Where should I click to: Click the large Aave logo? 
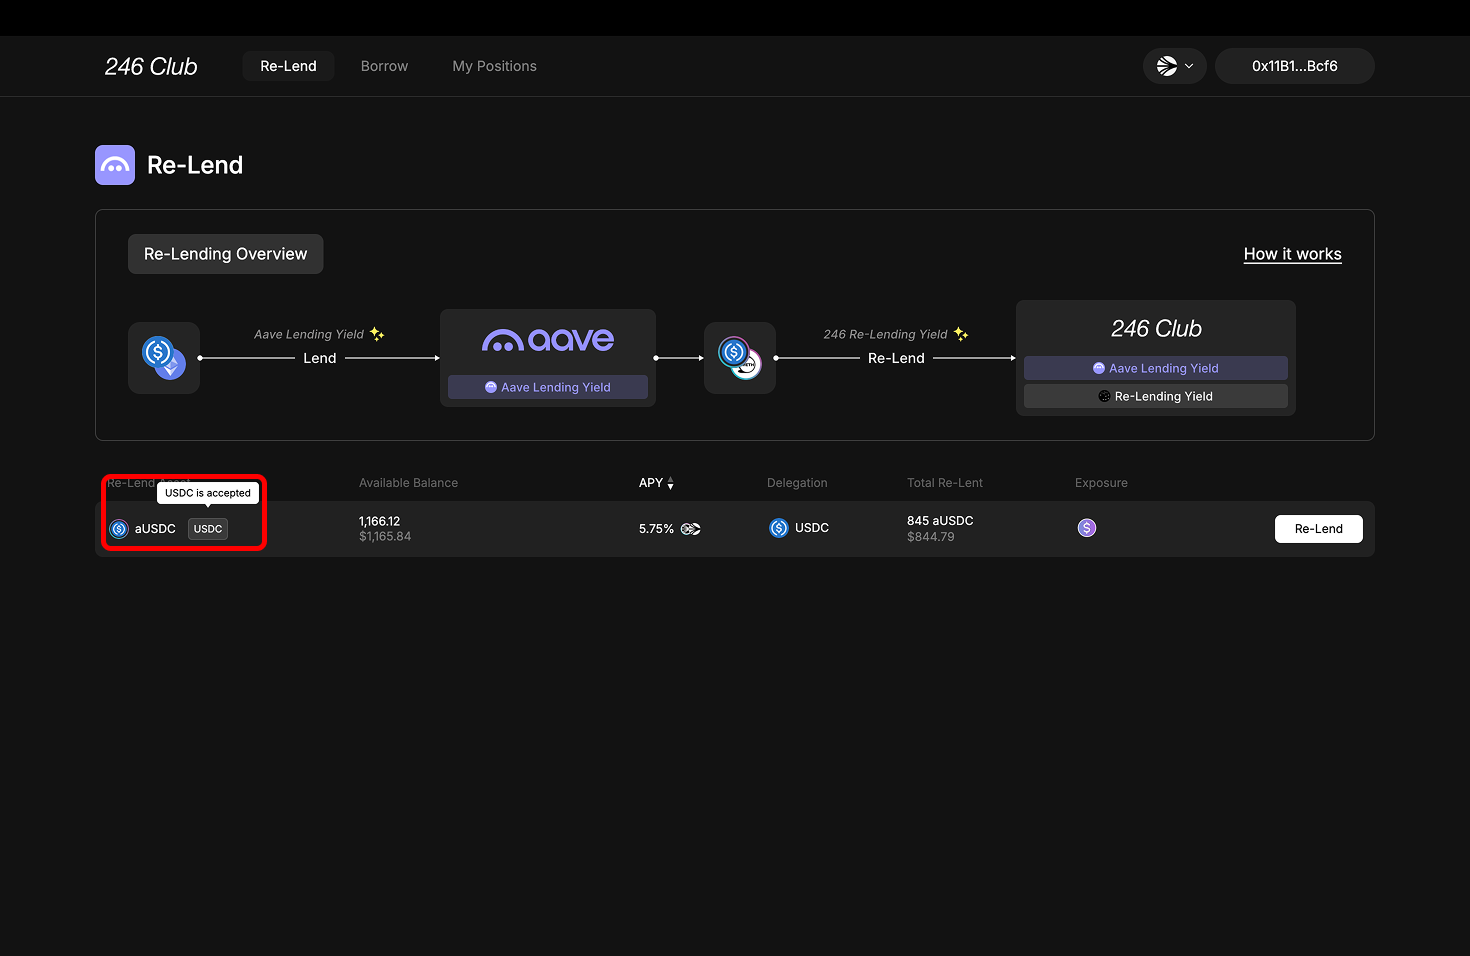click(548, 340)
